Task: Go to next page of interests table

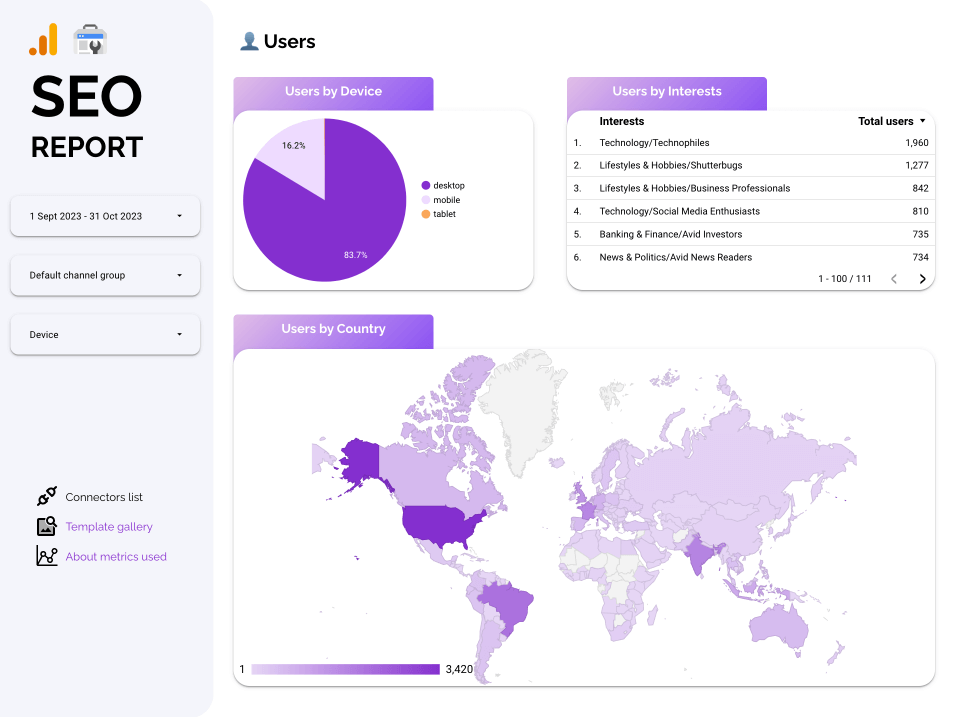Action: 922,279
